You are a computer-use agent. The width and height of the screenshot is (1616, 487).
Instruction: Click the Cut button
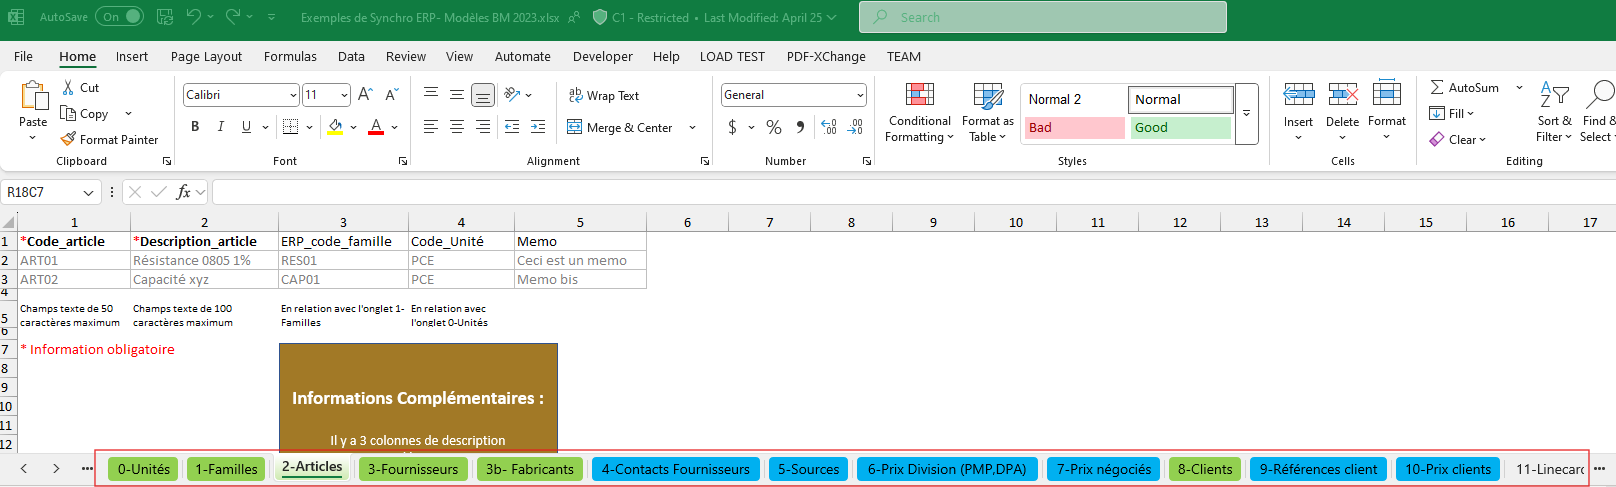[80, 88]
